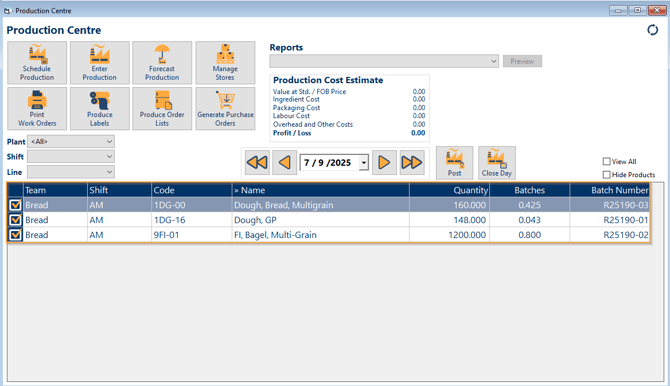Click batches cell 0.043
Screen dimensions: 670x386
coord(530,220)
